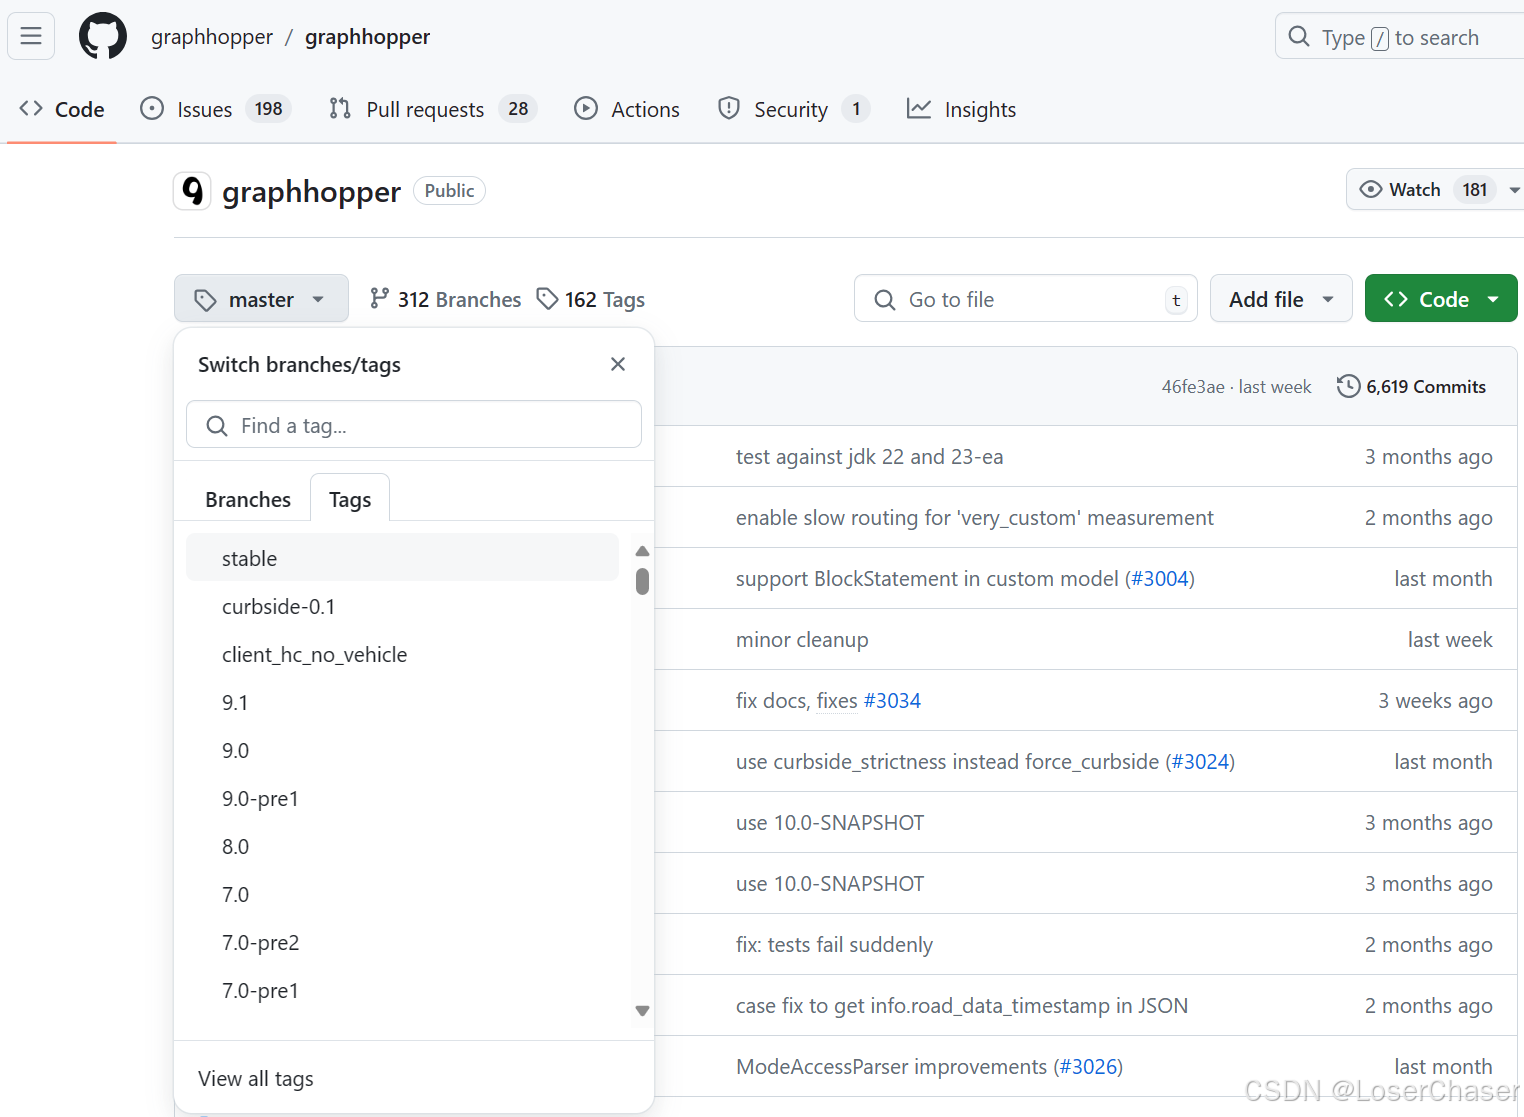This screenshot has width=1524, height=1117.
Task: Open the Issues tab
Action: 215,109
